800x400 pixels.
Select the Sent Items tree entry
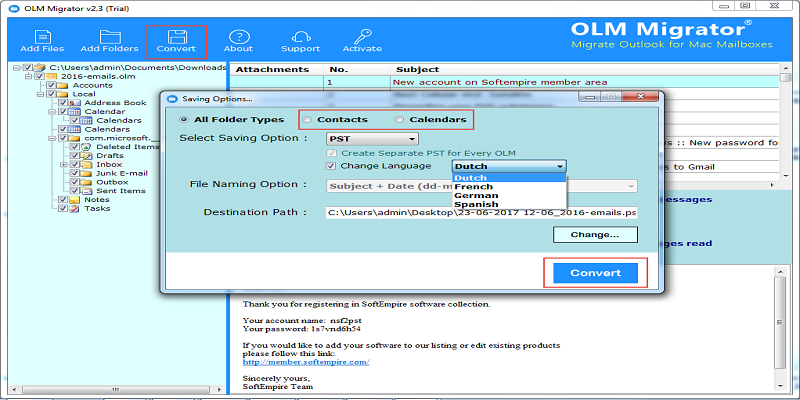pos(121,191)
